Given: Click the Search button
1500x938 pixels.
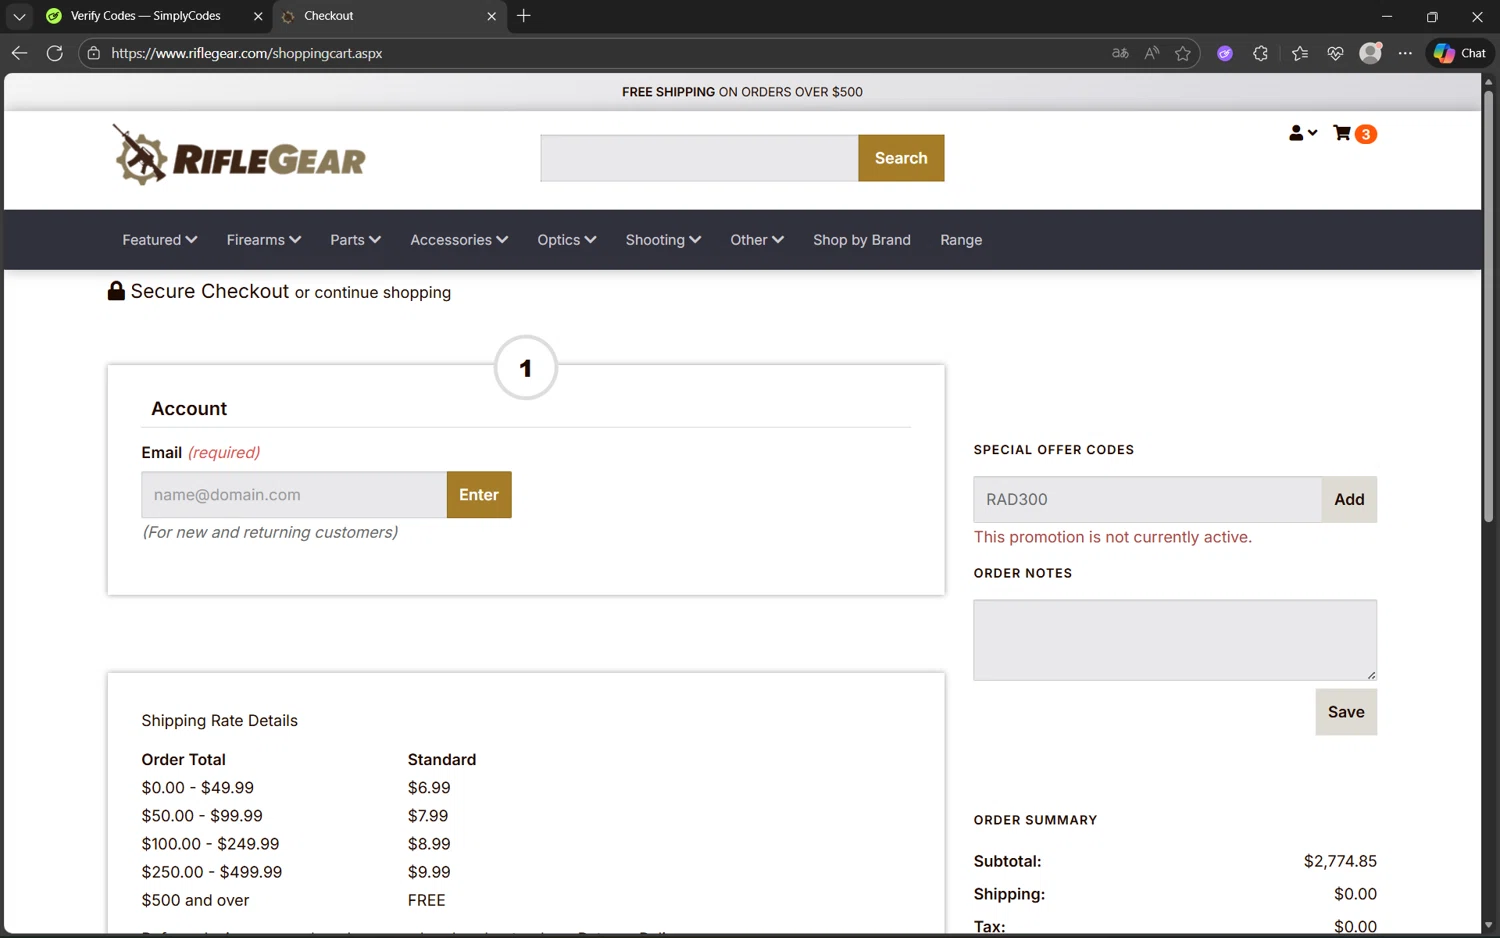Looking at the screenshot, I should click(901, 158).
